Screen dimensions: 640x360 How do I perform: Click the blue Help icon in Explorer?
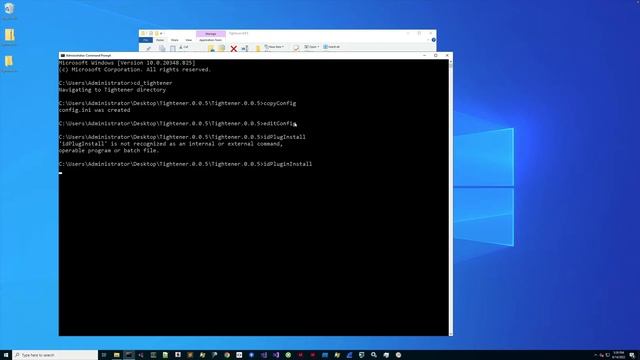(433, 40)
